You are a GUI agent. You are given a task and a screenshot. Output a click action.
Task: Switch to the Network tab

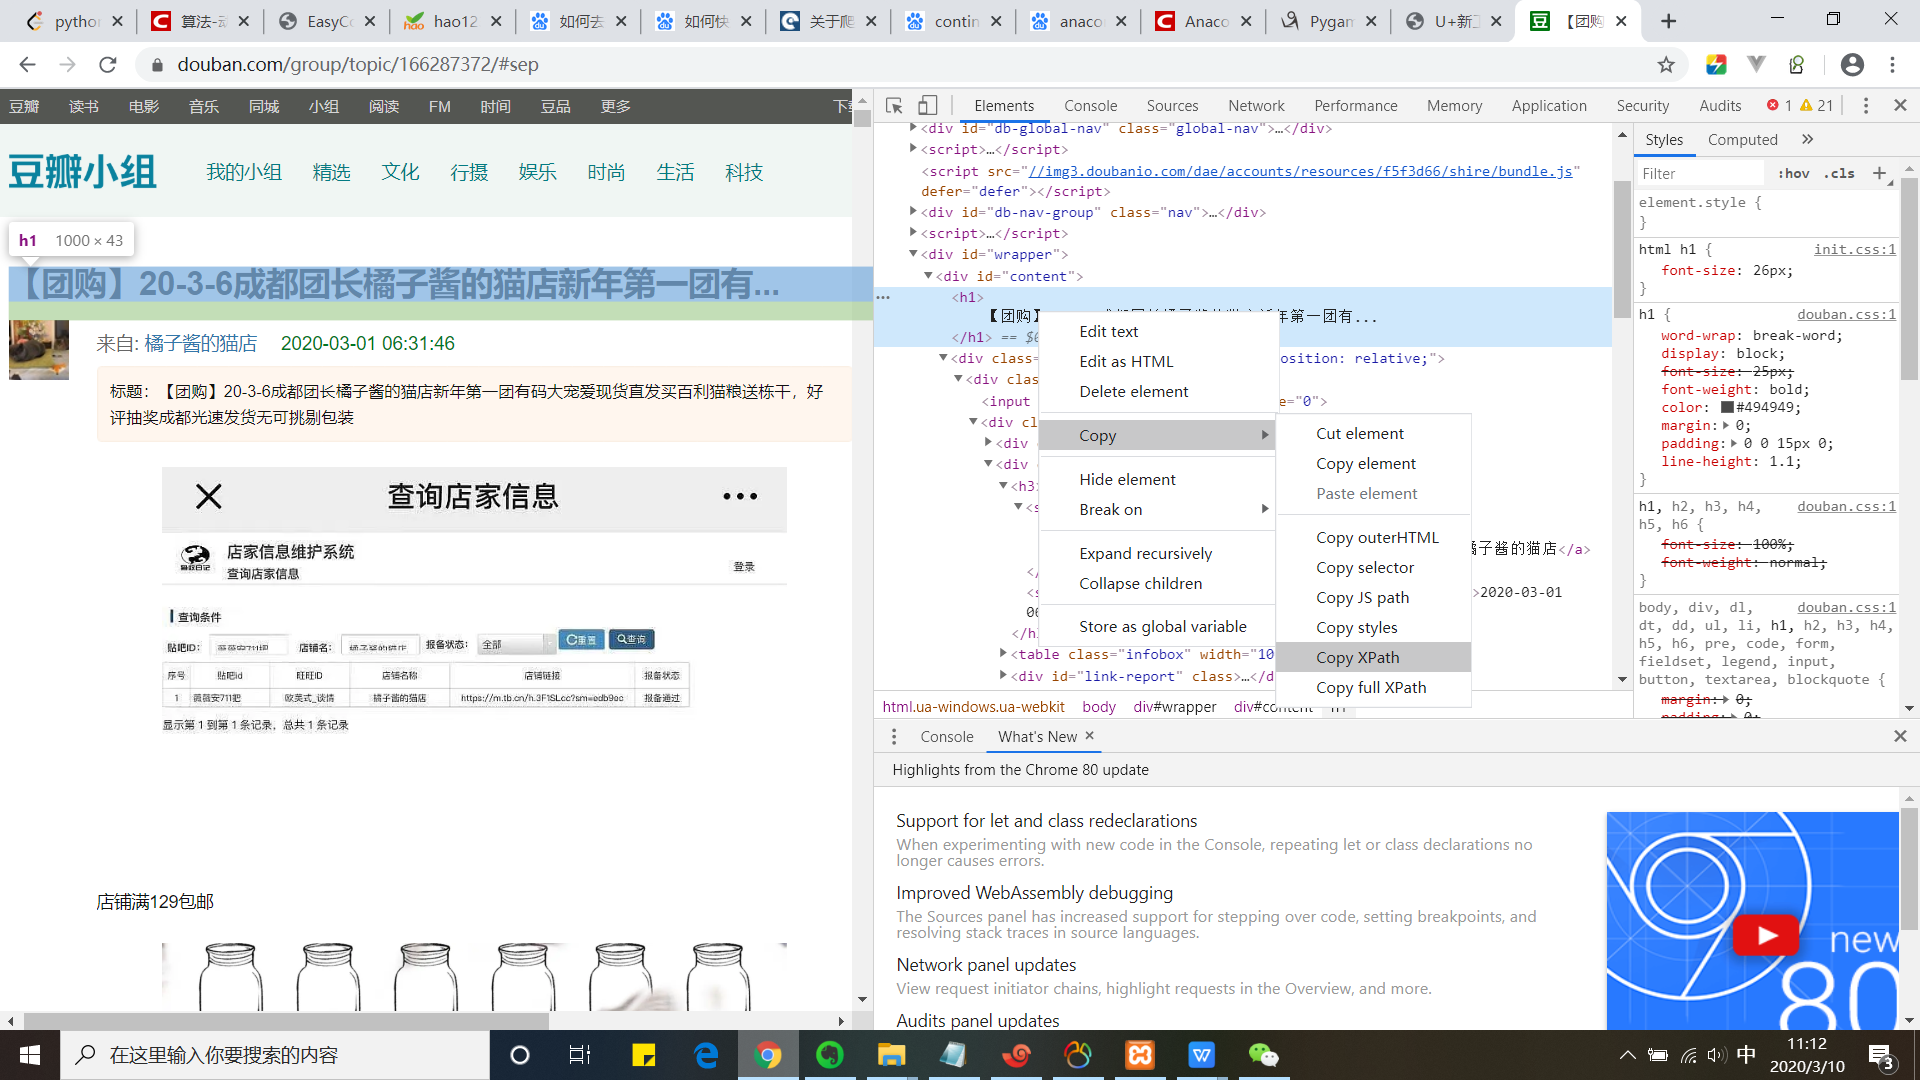tap(1256, 106)
